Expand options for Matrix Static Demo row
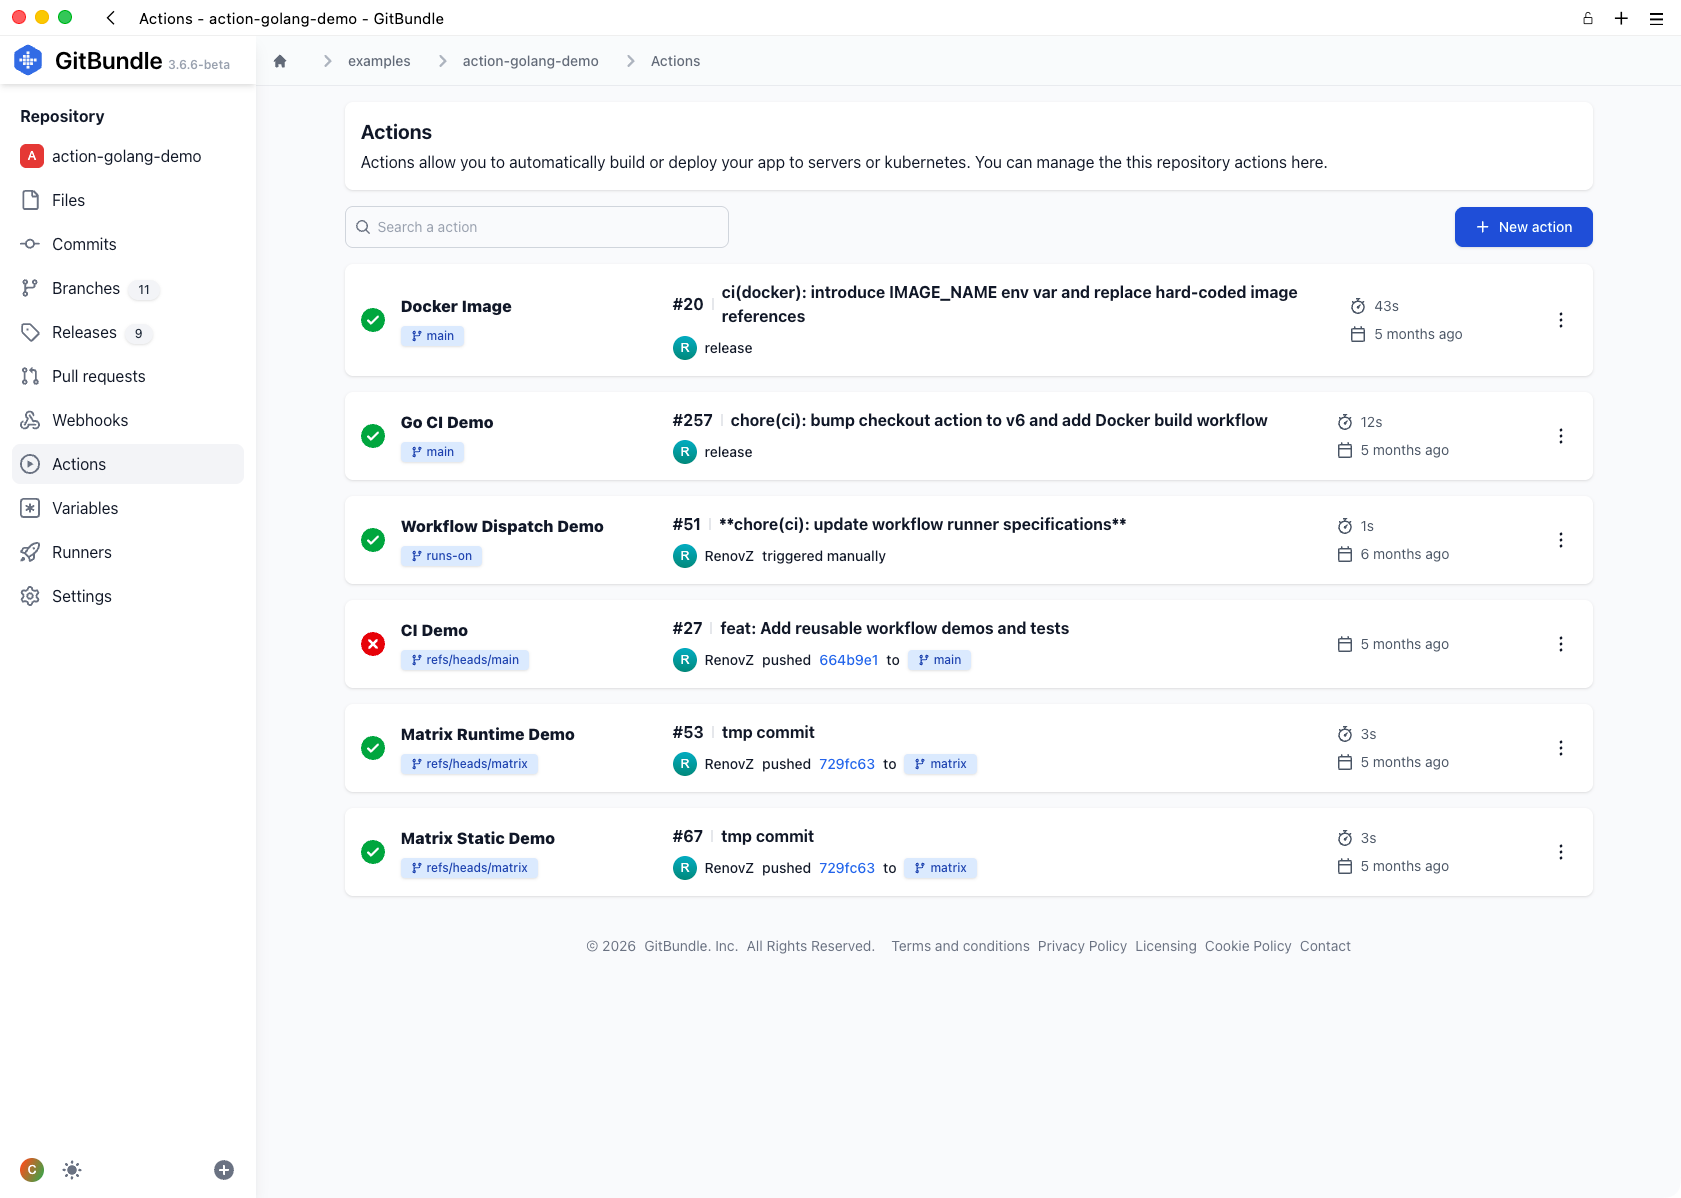Screen dimensions: 1681x1198 click(1560, 852)
